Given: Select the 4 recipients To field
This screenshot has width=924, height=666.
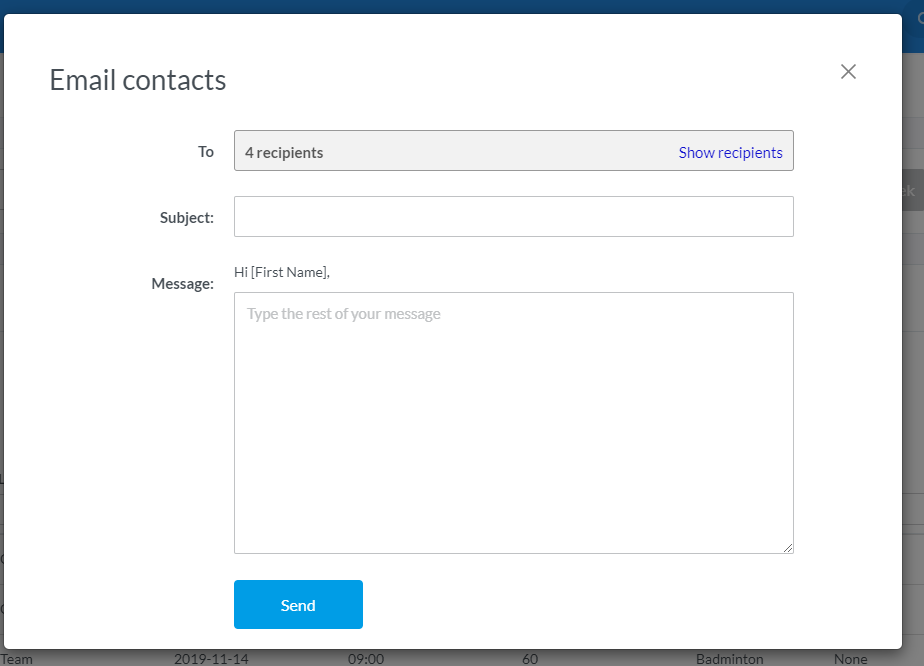Looking at the screenshot, I should tap(450, 152).
